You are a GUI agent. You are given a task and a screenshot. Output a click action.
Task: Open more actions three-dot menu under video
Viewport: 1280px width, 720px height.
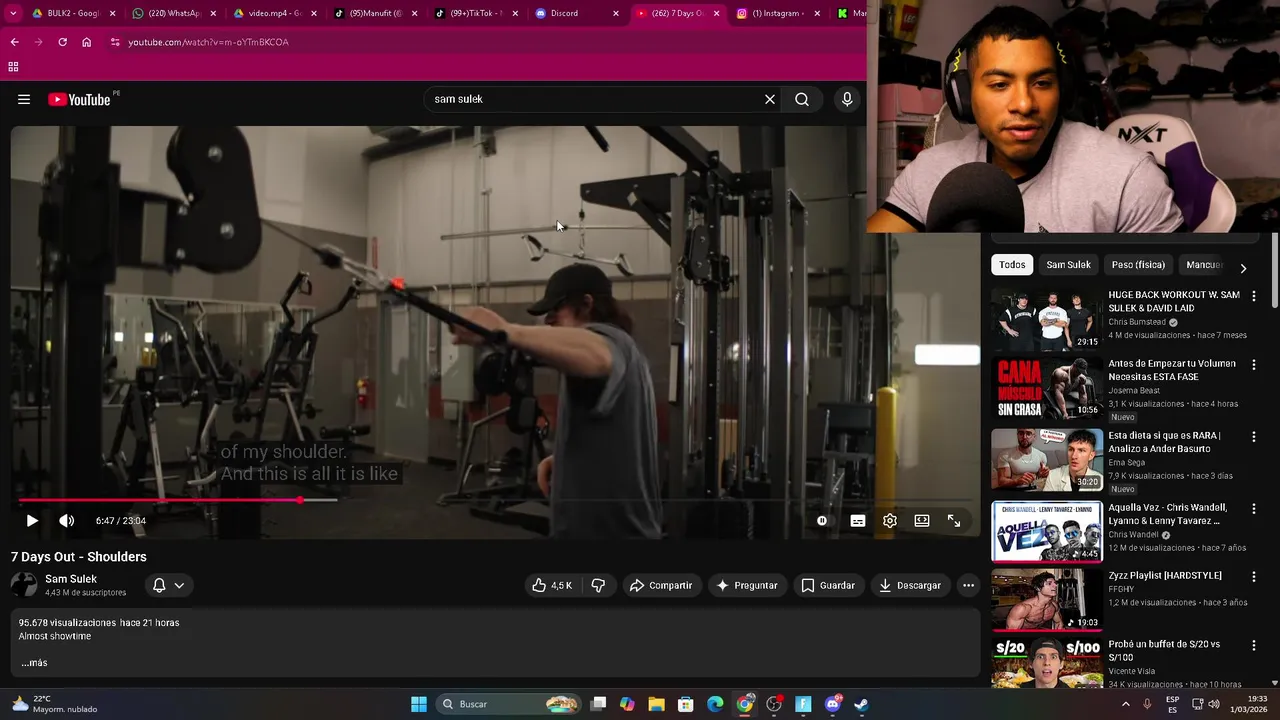pyautogui.click(x=968, y=585)
